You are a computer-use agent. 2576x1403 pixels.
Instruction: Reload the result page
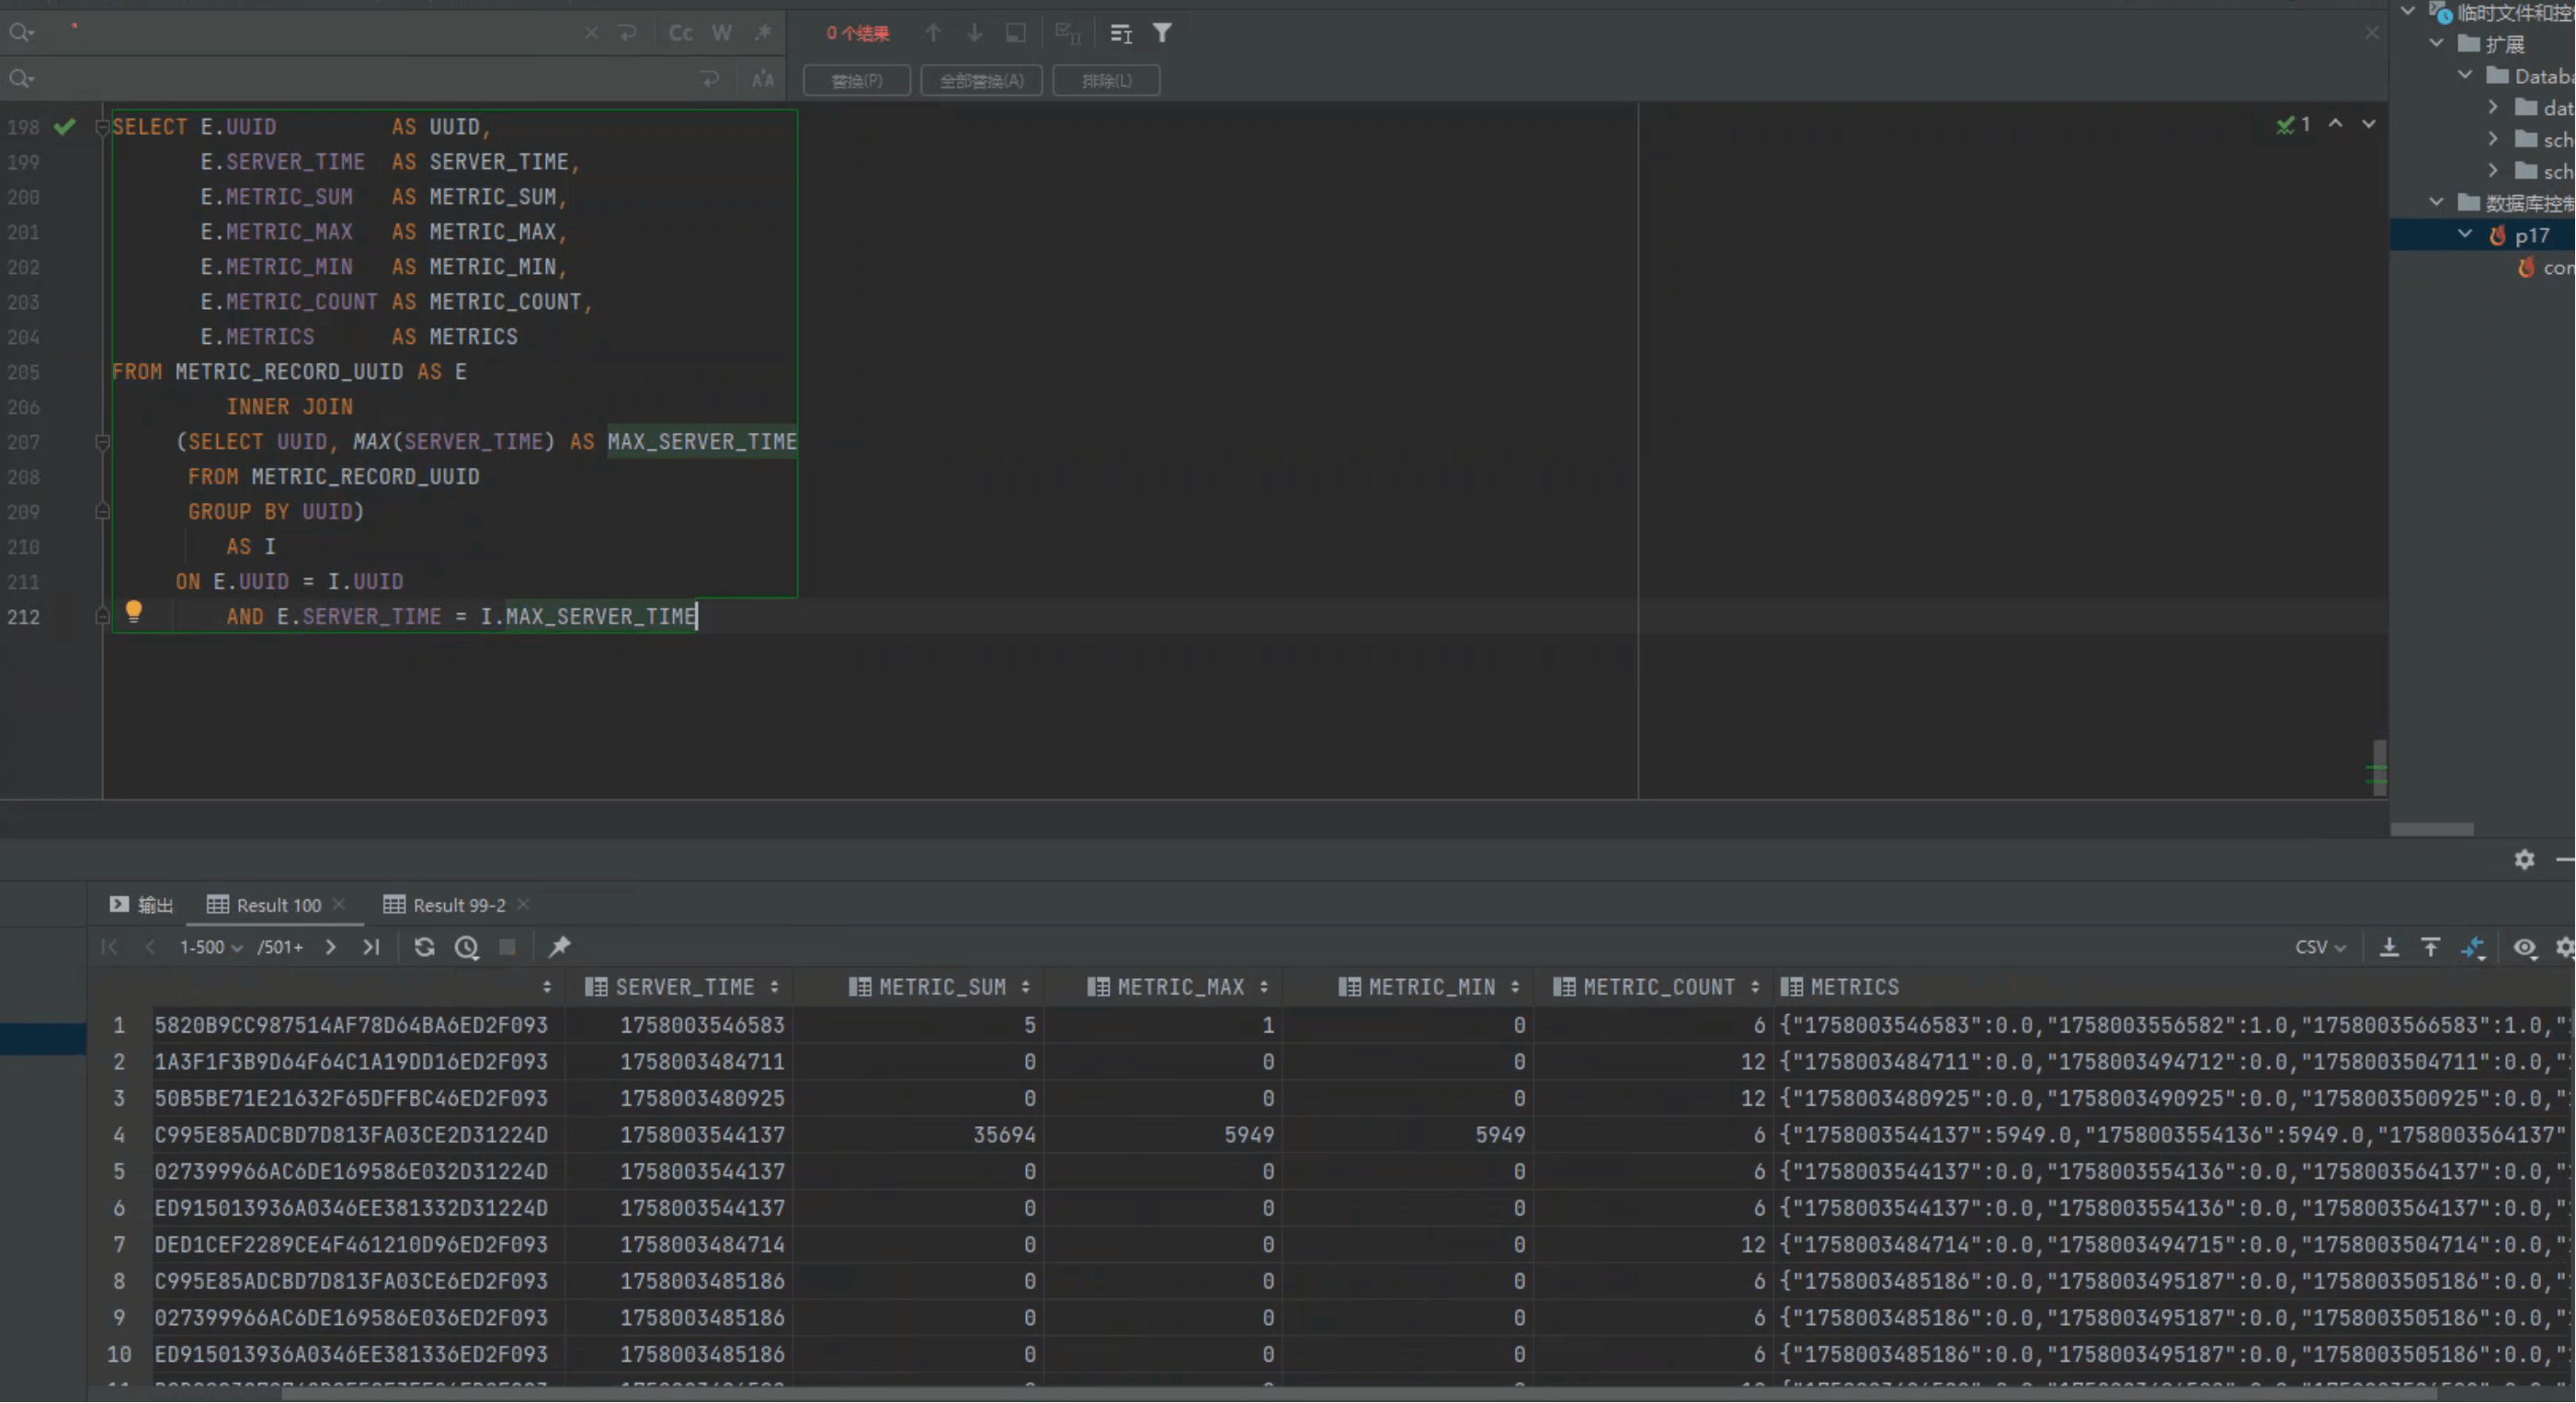tap(425, 948)
